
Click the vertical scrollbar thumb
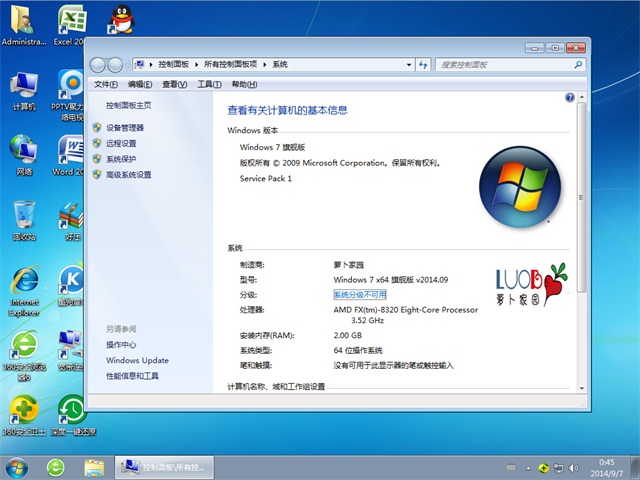[x=582, y=197]
